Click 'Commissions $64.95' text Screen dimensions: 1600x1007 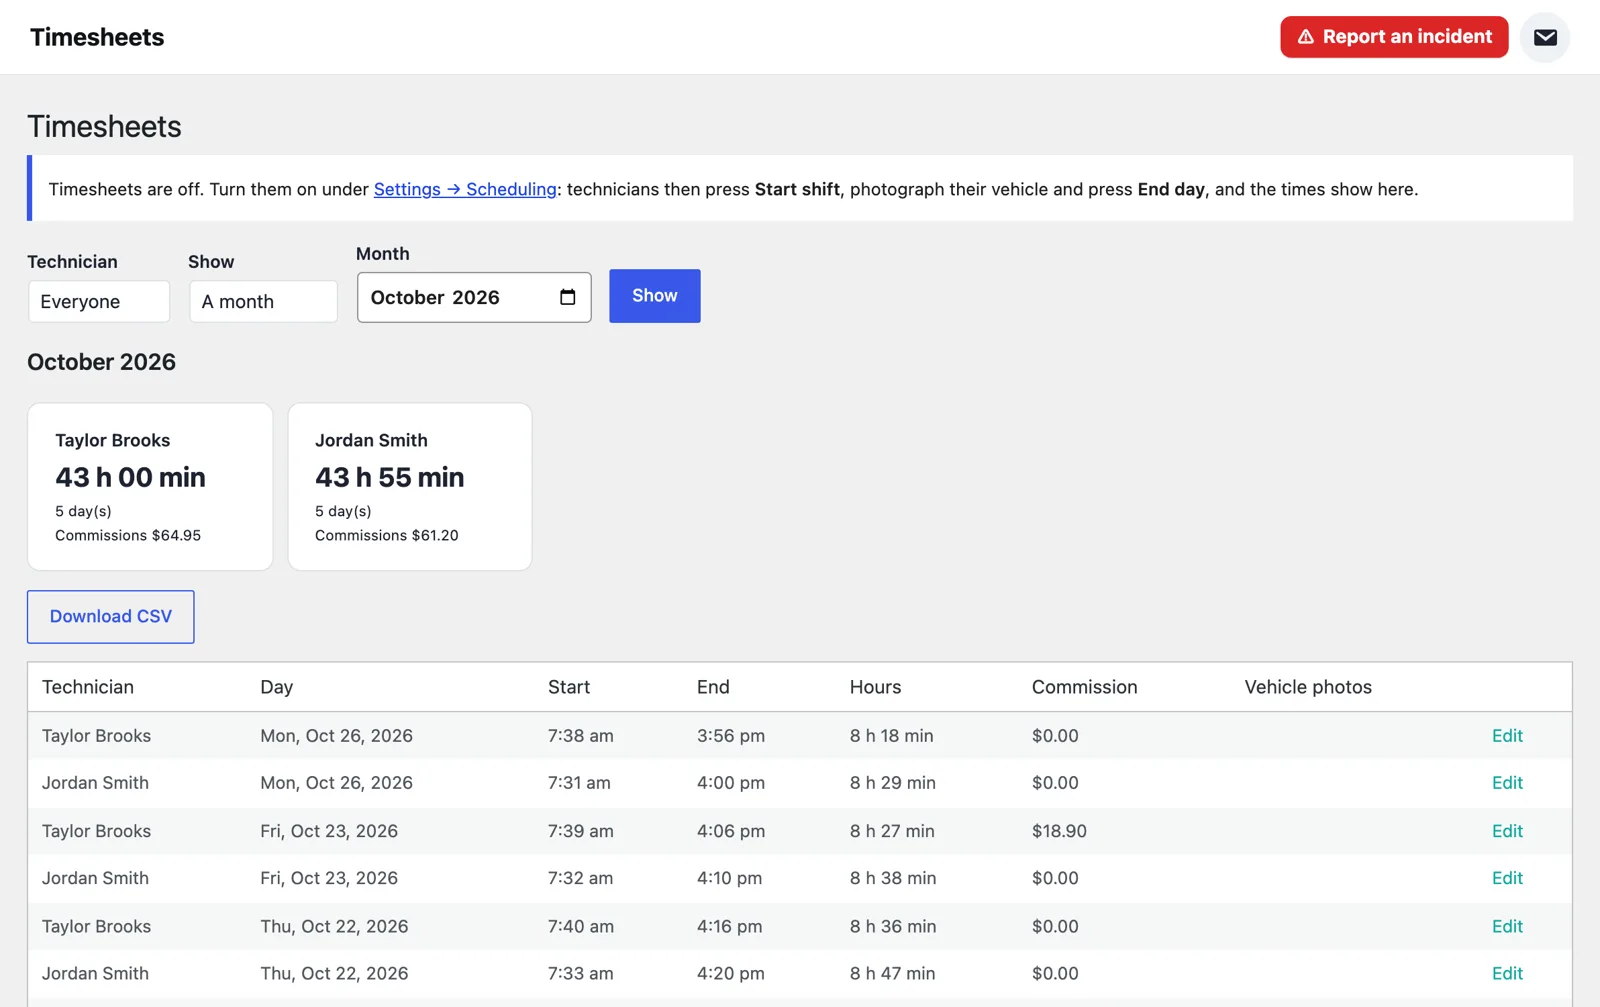tap(128, 535)
